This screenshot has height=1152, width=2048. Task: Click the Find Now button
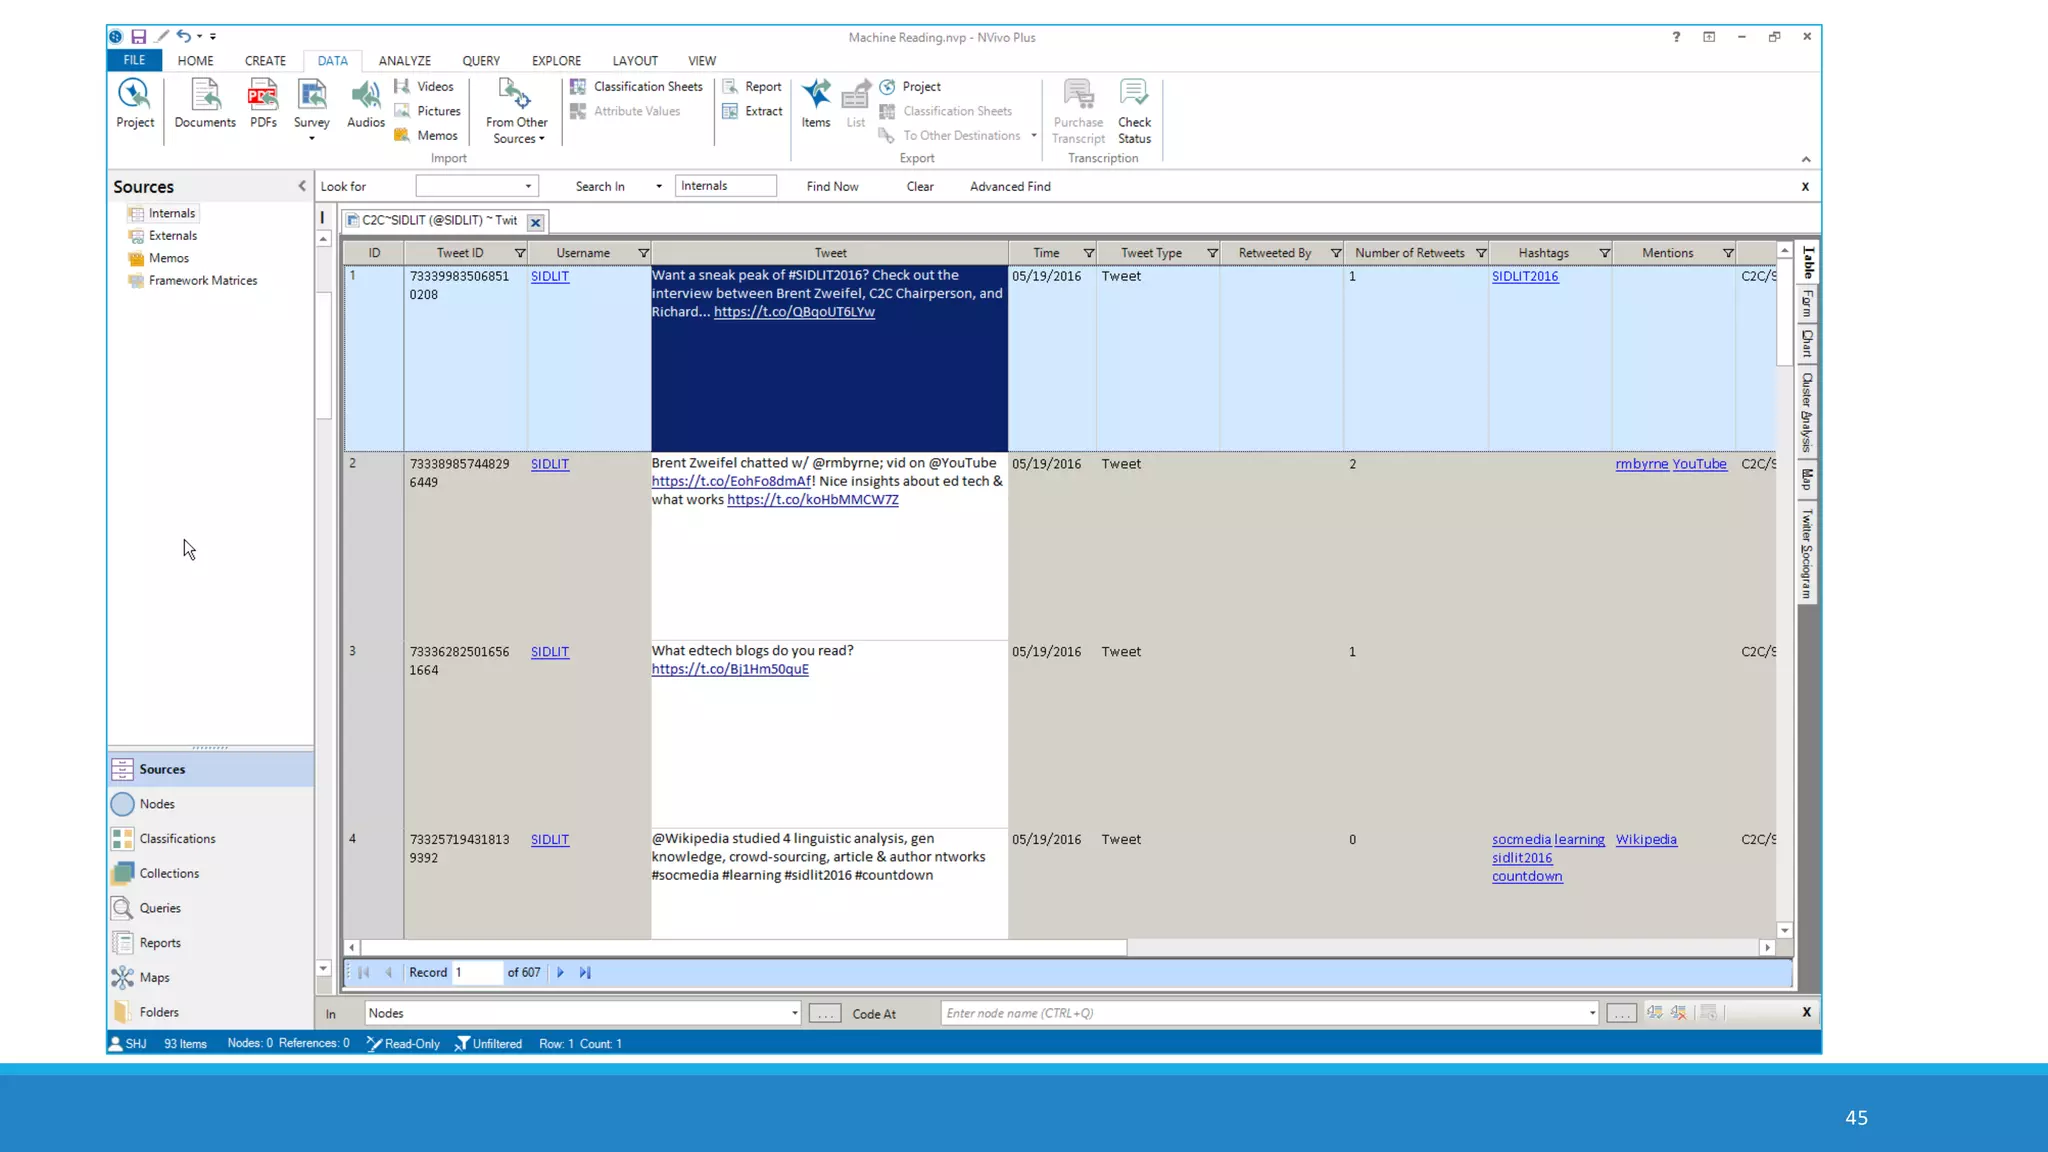coord(832,186)
